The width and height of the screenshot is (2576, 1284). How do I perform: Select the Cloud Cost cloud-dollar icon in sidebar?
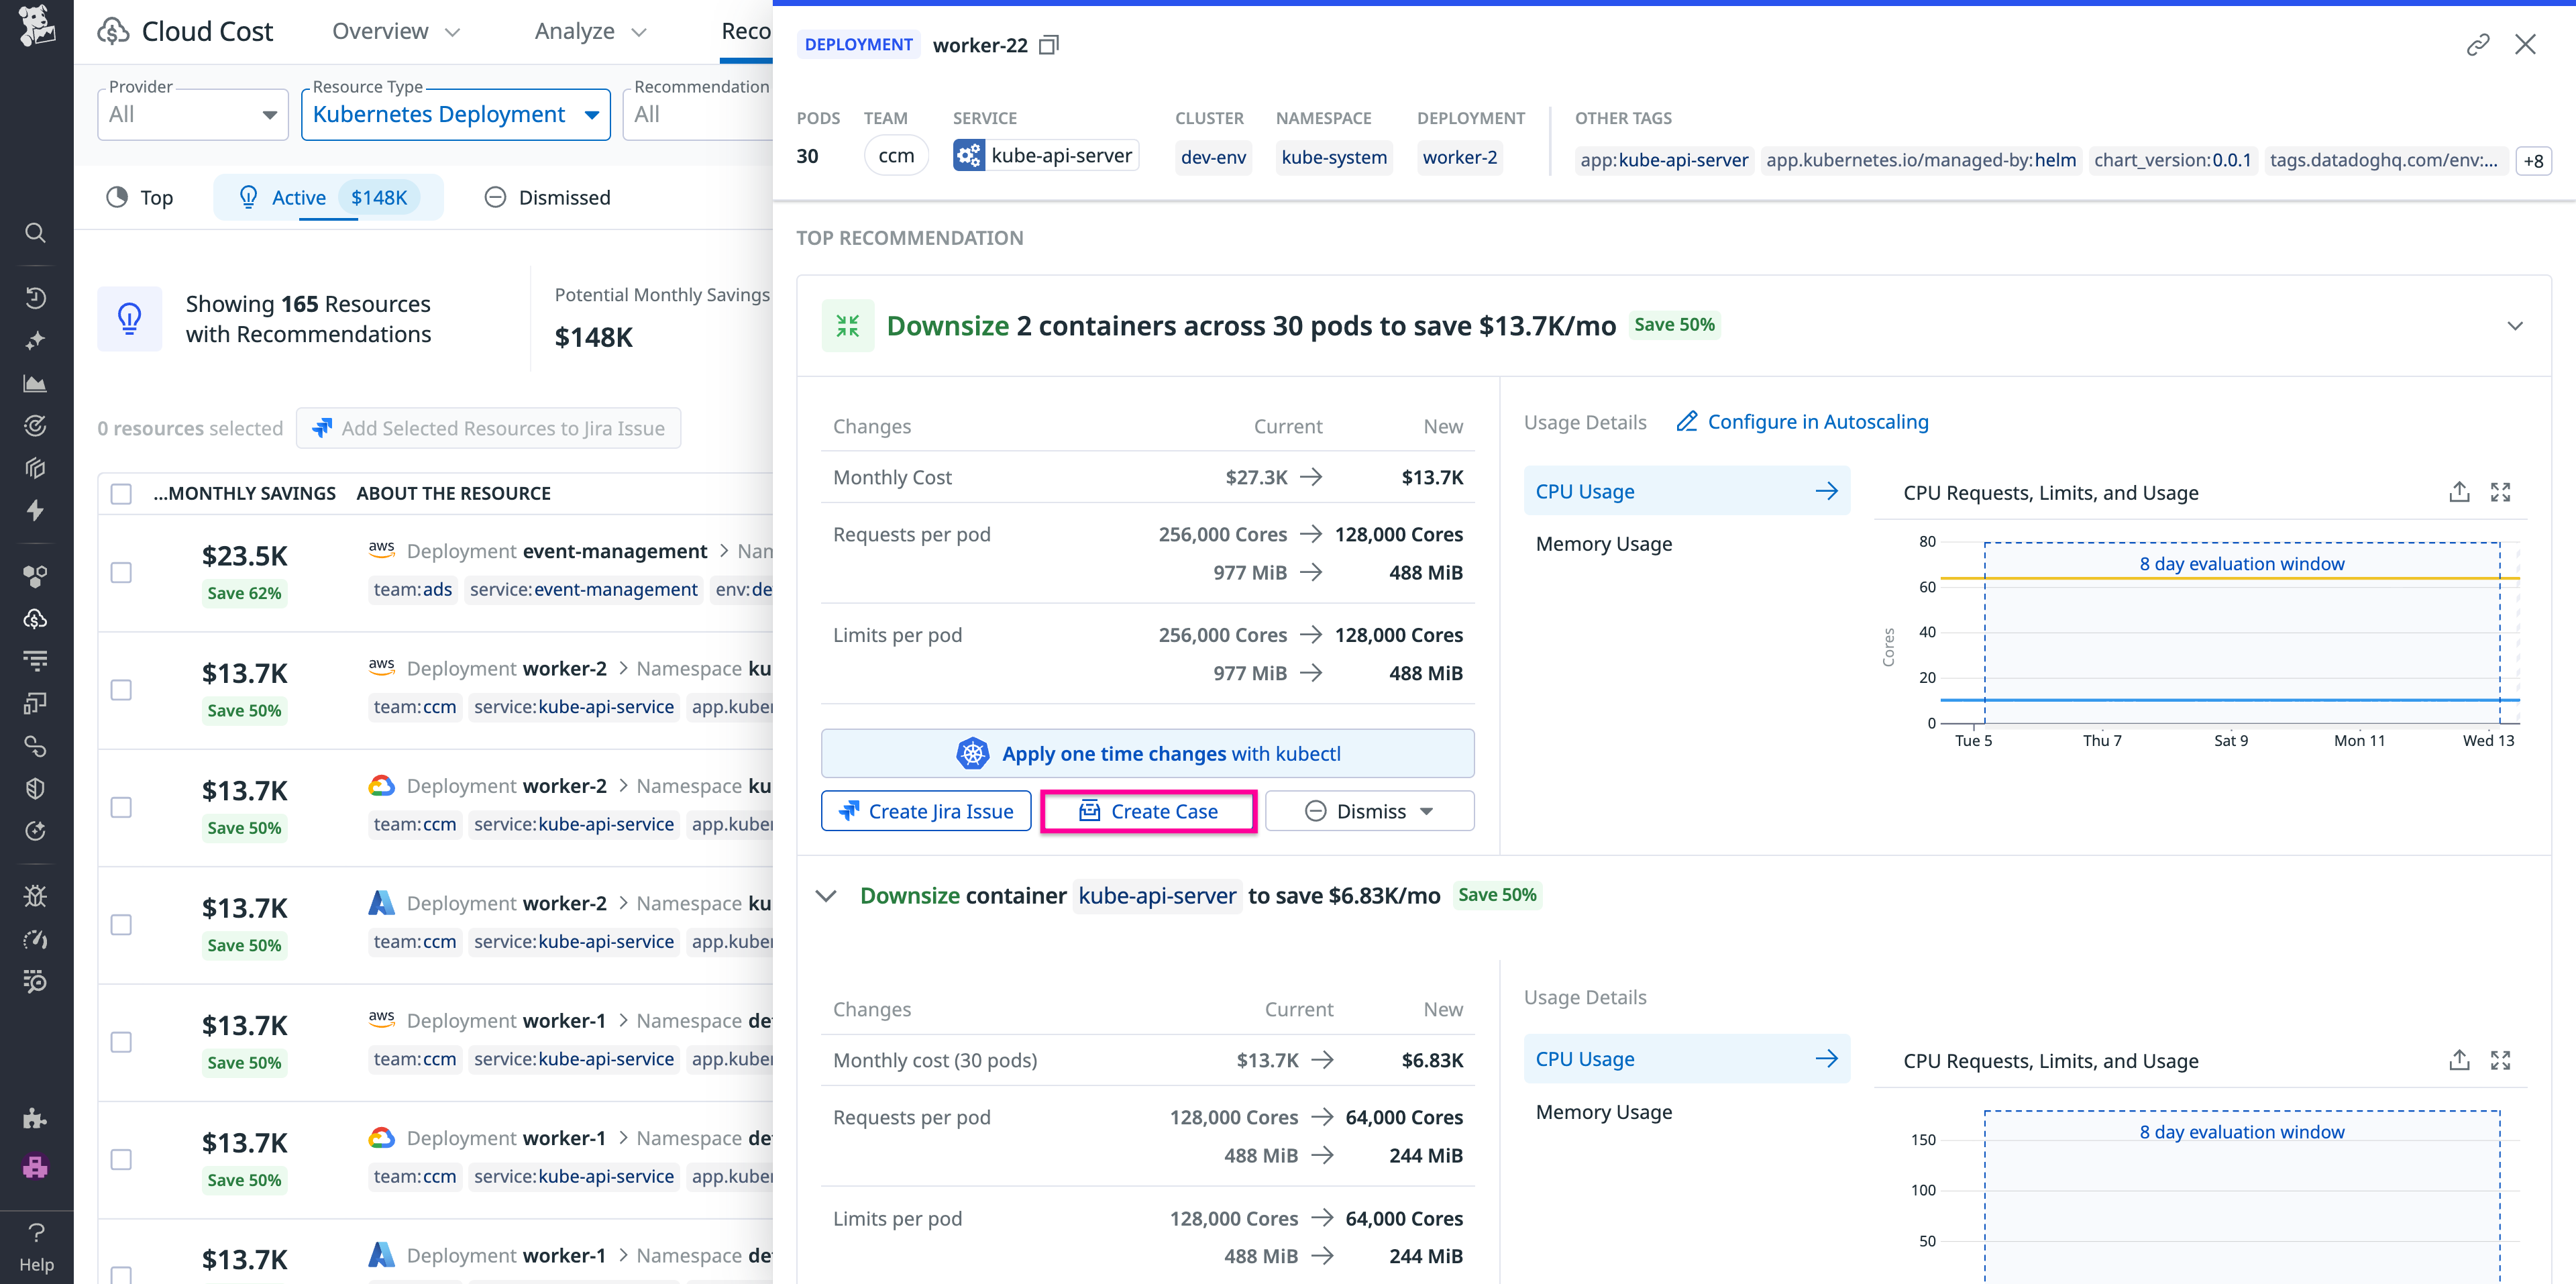click(36, 619)
